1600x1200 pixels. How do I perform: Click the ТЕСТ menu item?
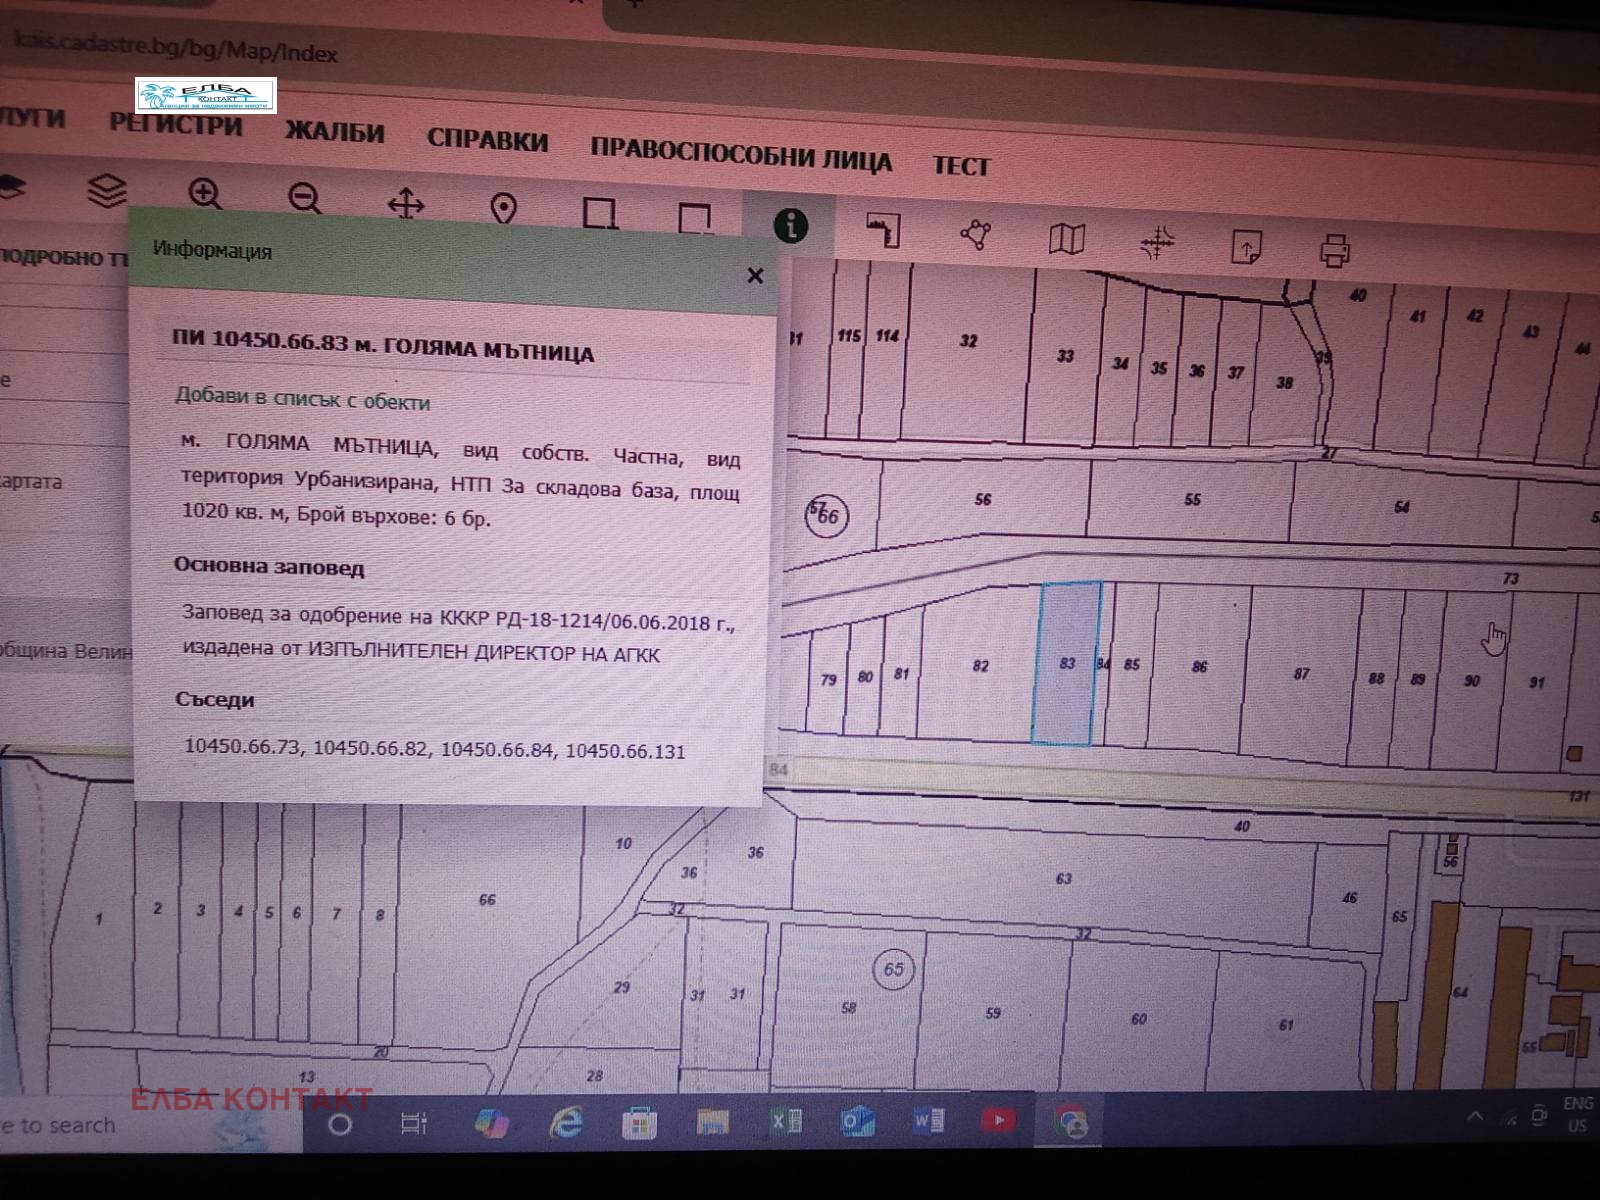(961, 166)
